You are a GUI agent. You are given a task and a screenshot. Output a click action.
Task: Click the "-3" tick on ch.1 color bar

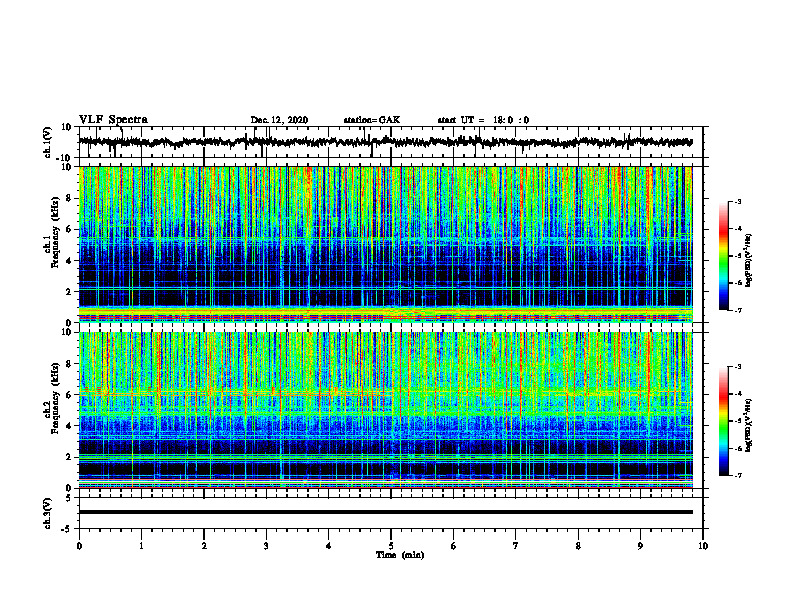coord(737,202)
